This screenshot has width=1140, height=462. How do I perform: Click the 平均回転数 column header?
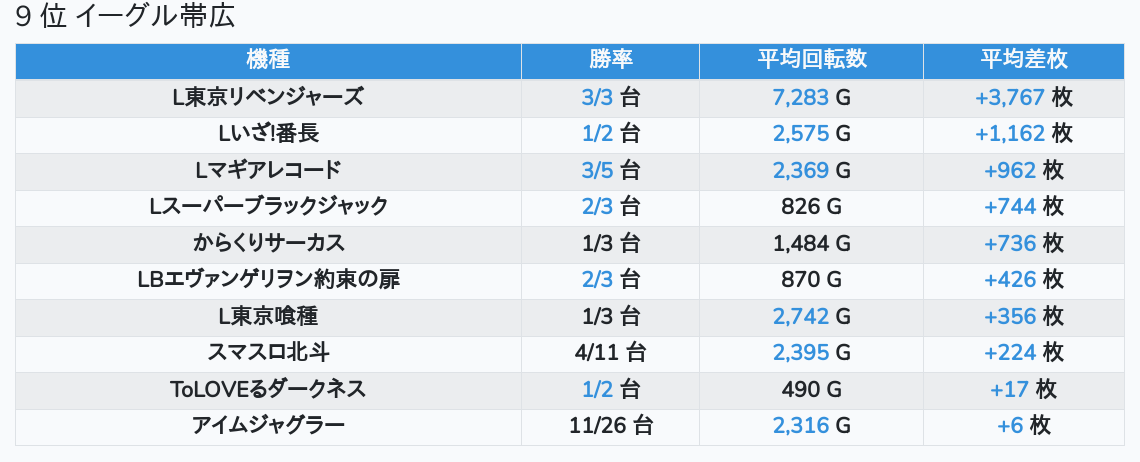point(811,60)
